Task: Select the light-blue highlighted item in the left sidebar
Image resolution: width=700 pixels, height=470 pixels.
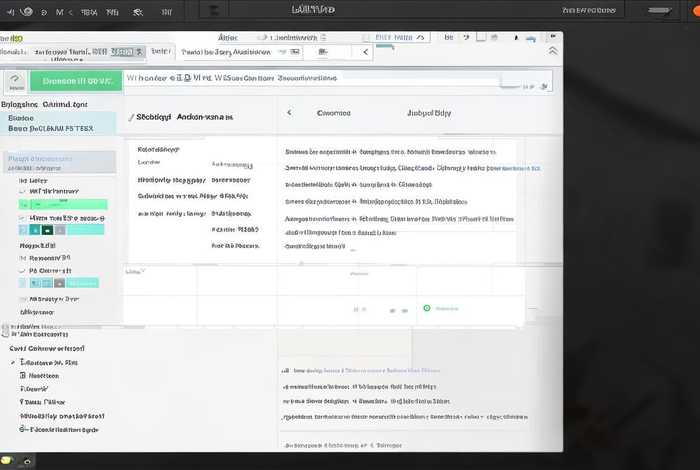Action: pyautogui.click(x=58, y=123)
